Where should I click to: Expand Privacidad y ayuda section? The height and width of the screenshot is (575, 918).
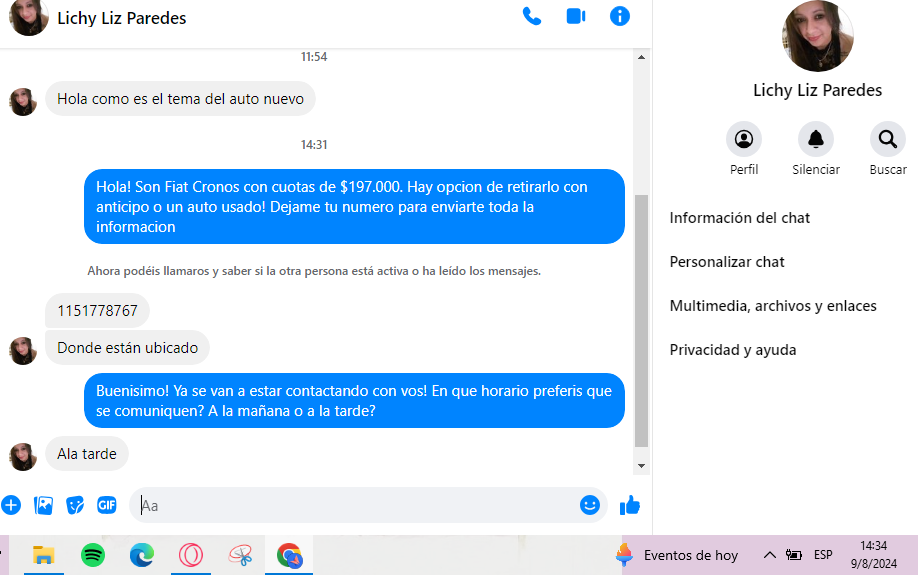732,350
